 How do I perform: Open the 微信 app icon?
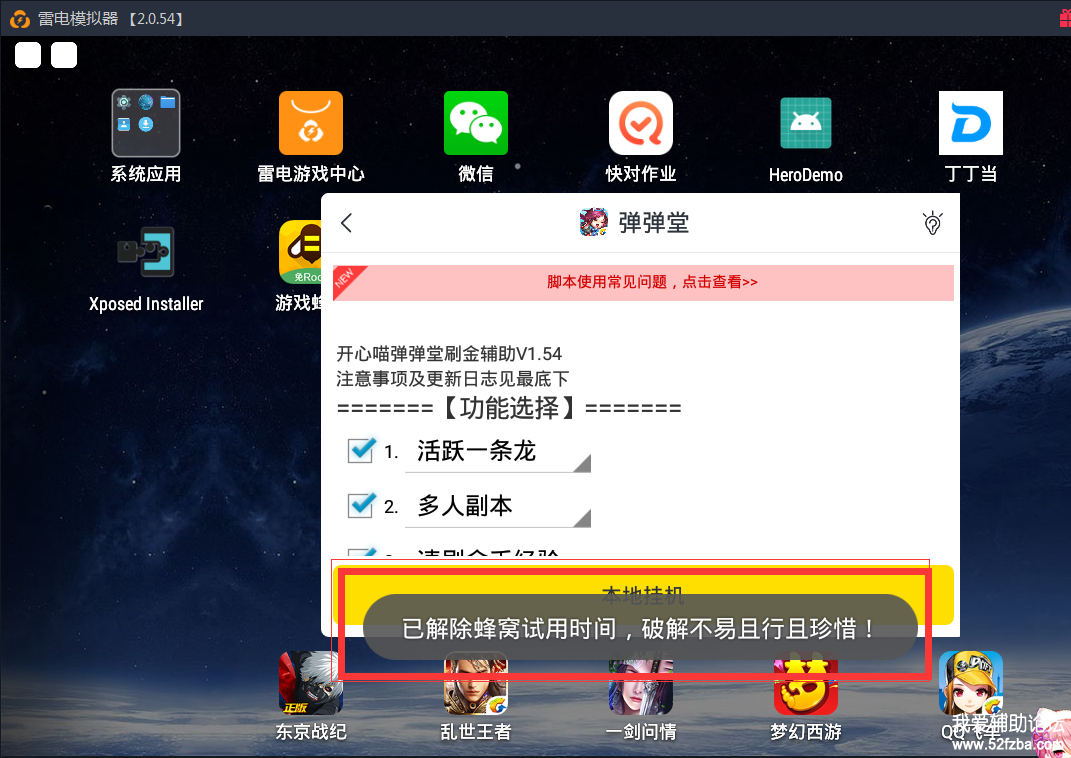pyautogui.click(x=476, y=123)
